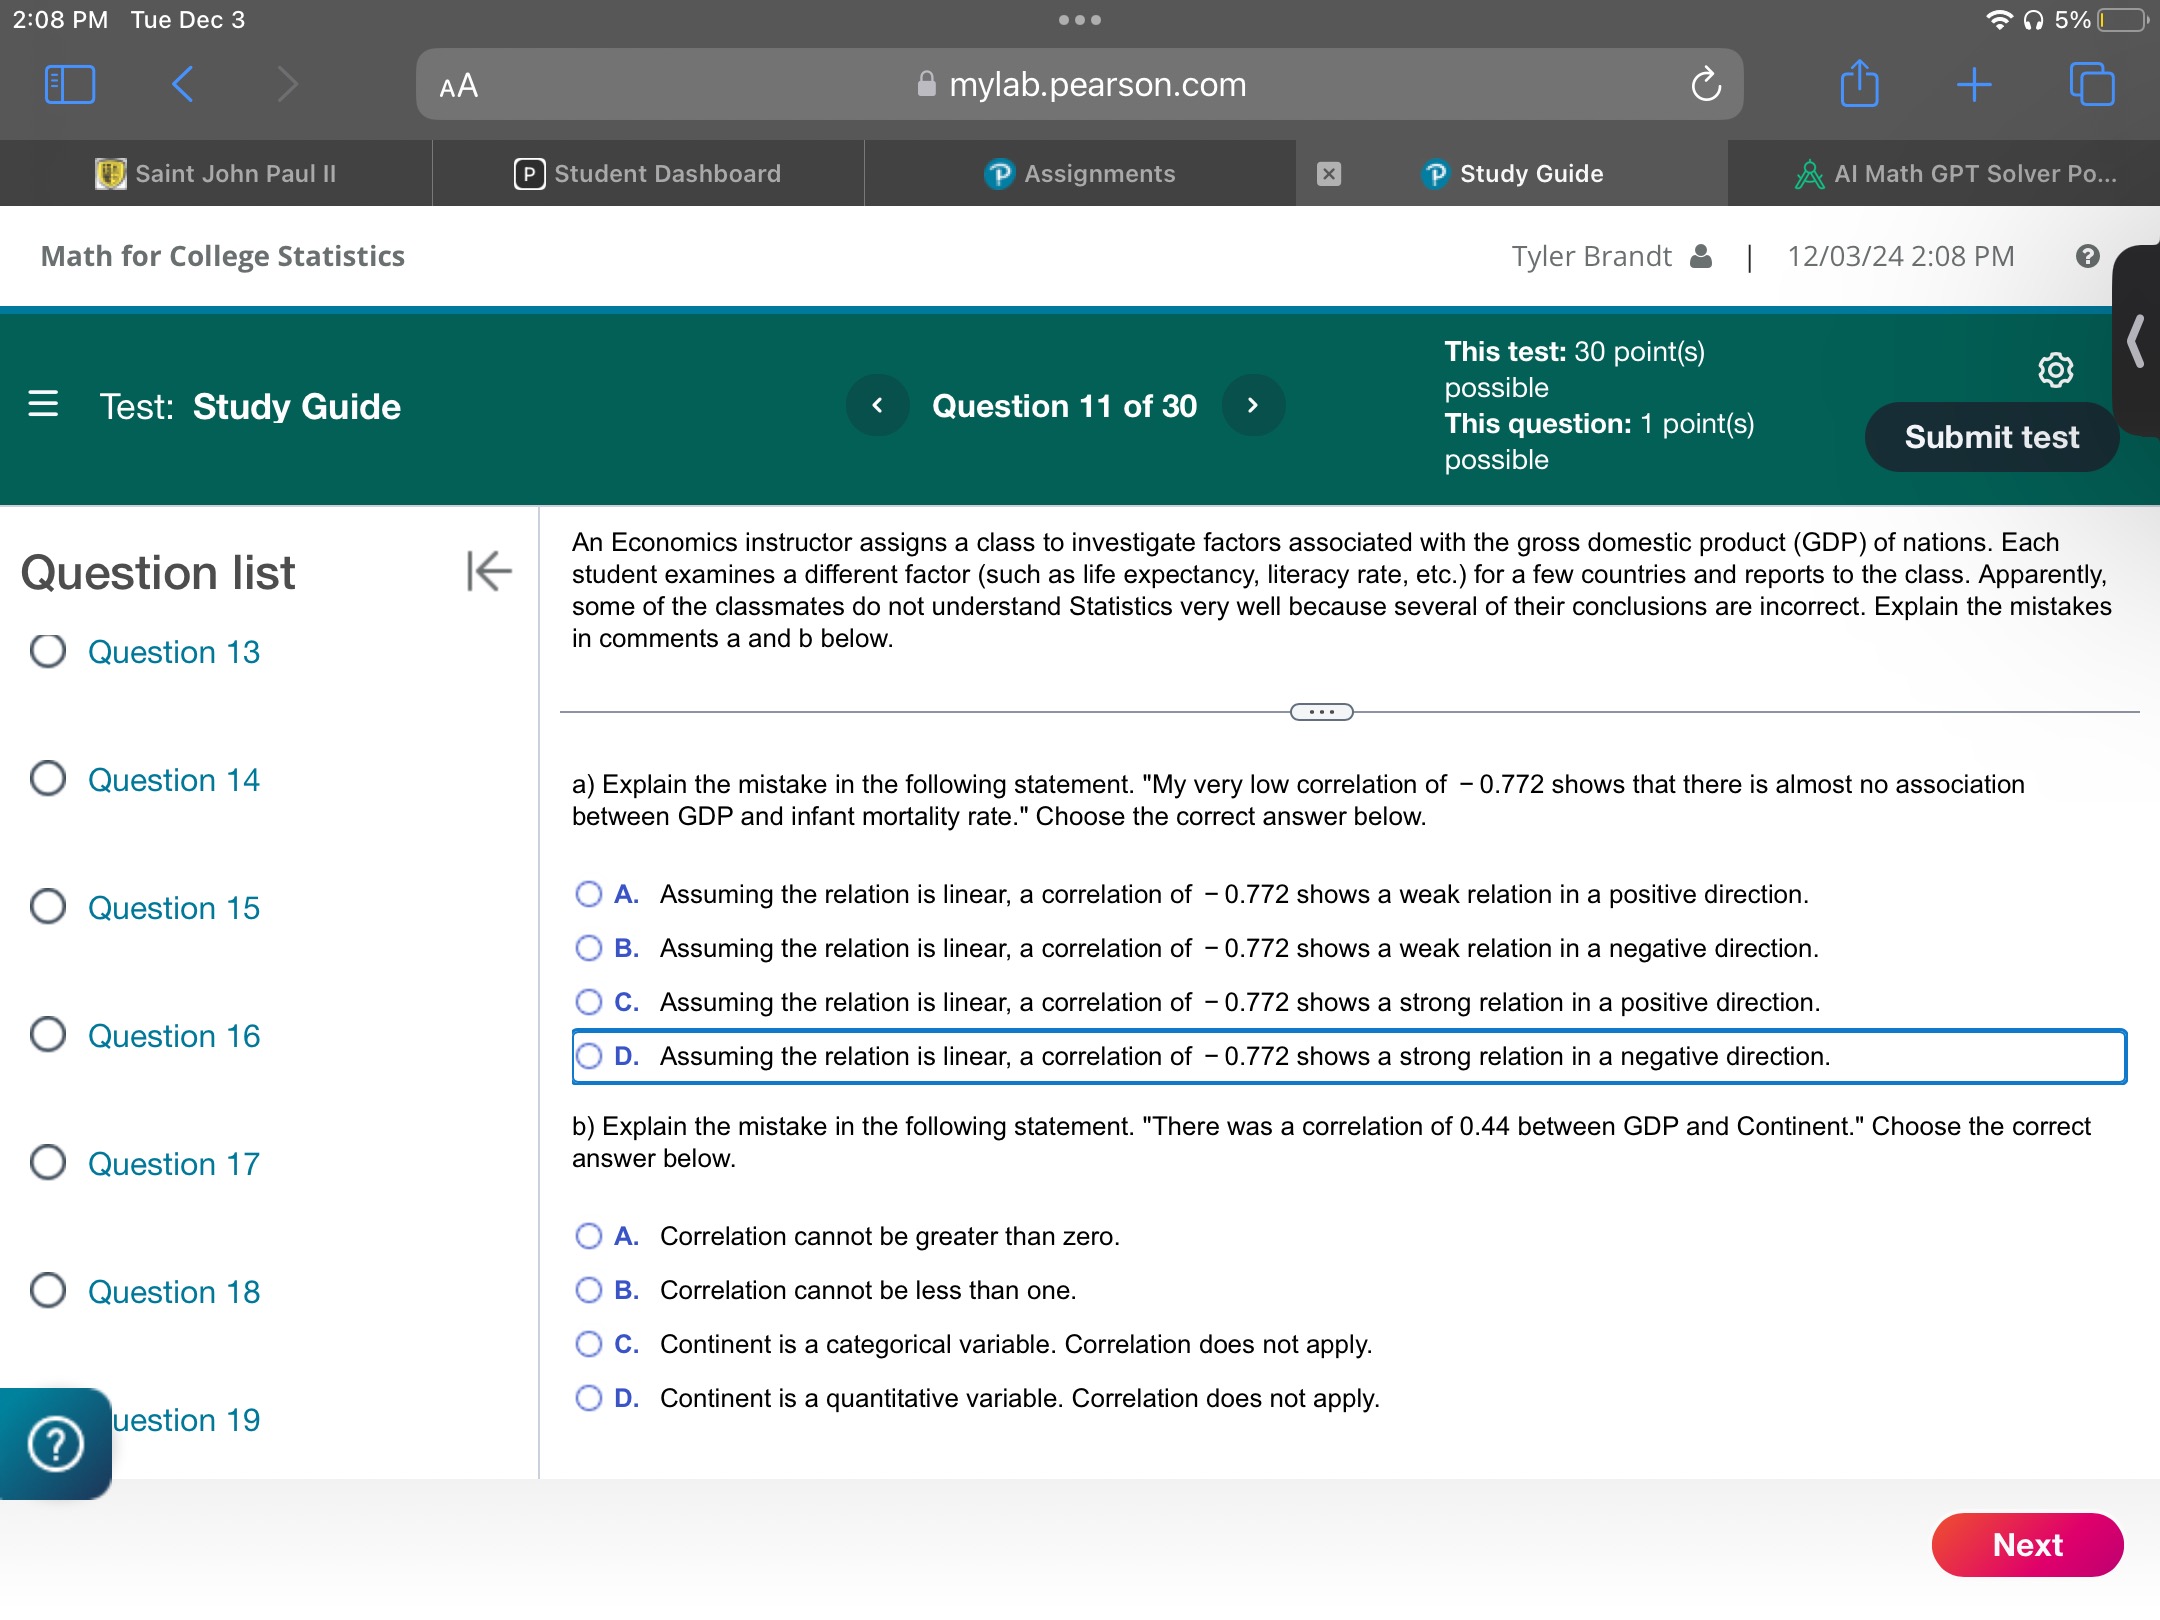2160x1620 pixels.
Task: Open Question 15 in the list
Action: click(174, 908)
